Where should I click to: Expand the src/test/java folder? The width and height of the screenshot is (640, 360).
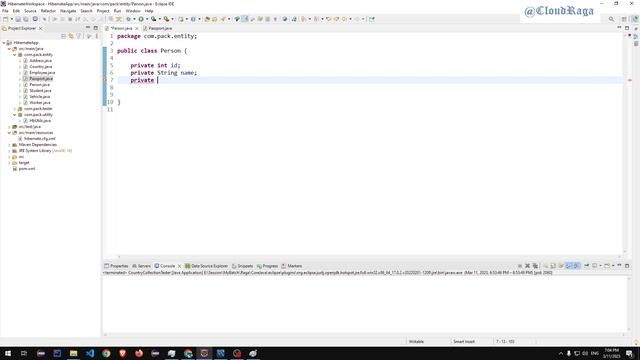point(9,127)
